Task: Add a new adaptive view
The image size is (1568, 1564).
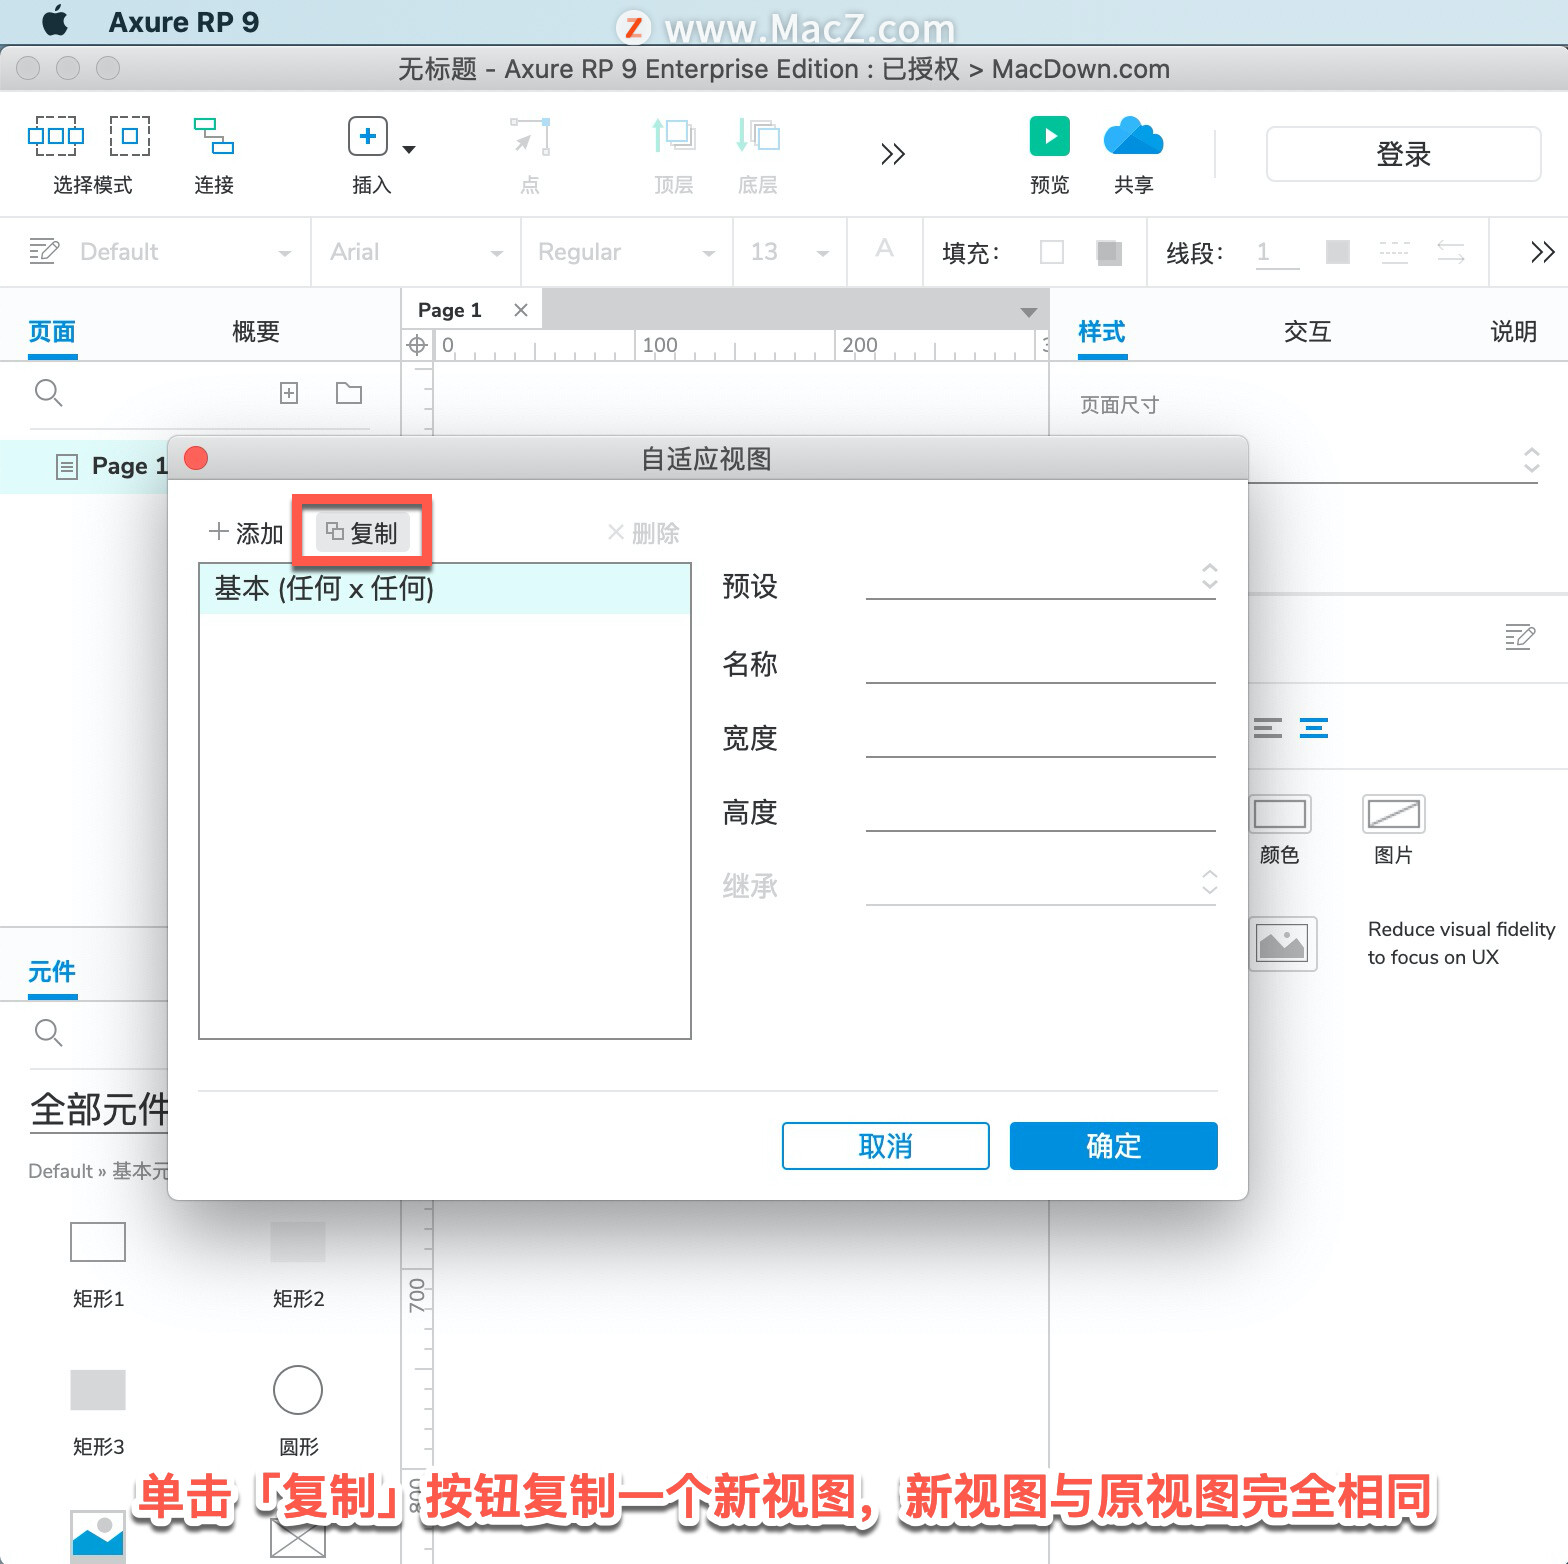Action: (246, 533)
